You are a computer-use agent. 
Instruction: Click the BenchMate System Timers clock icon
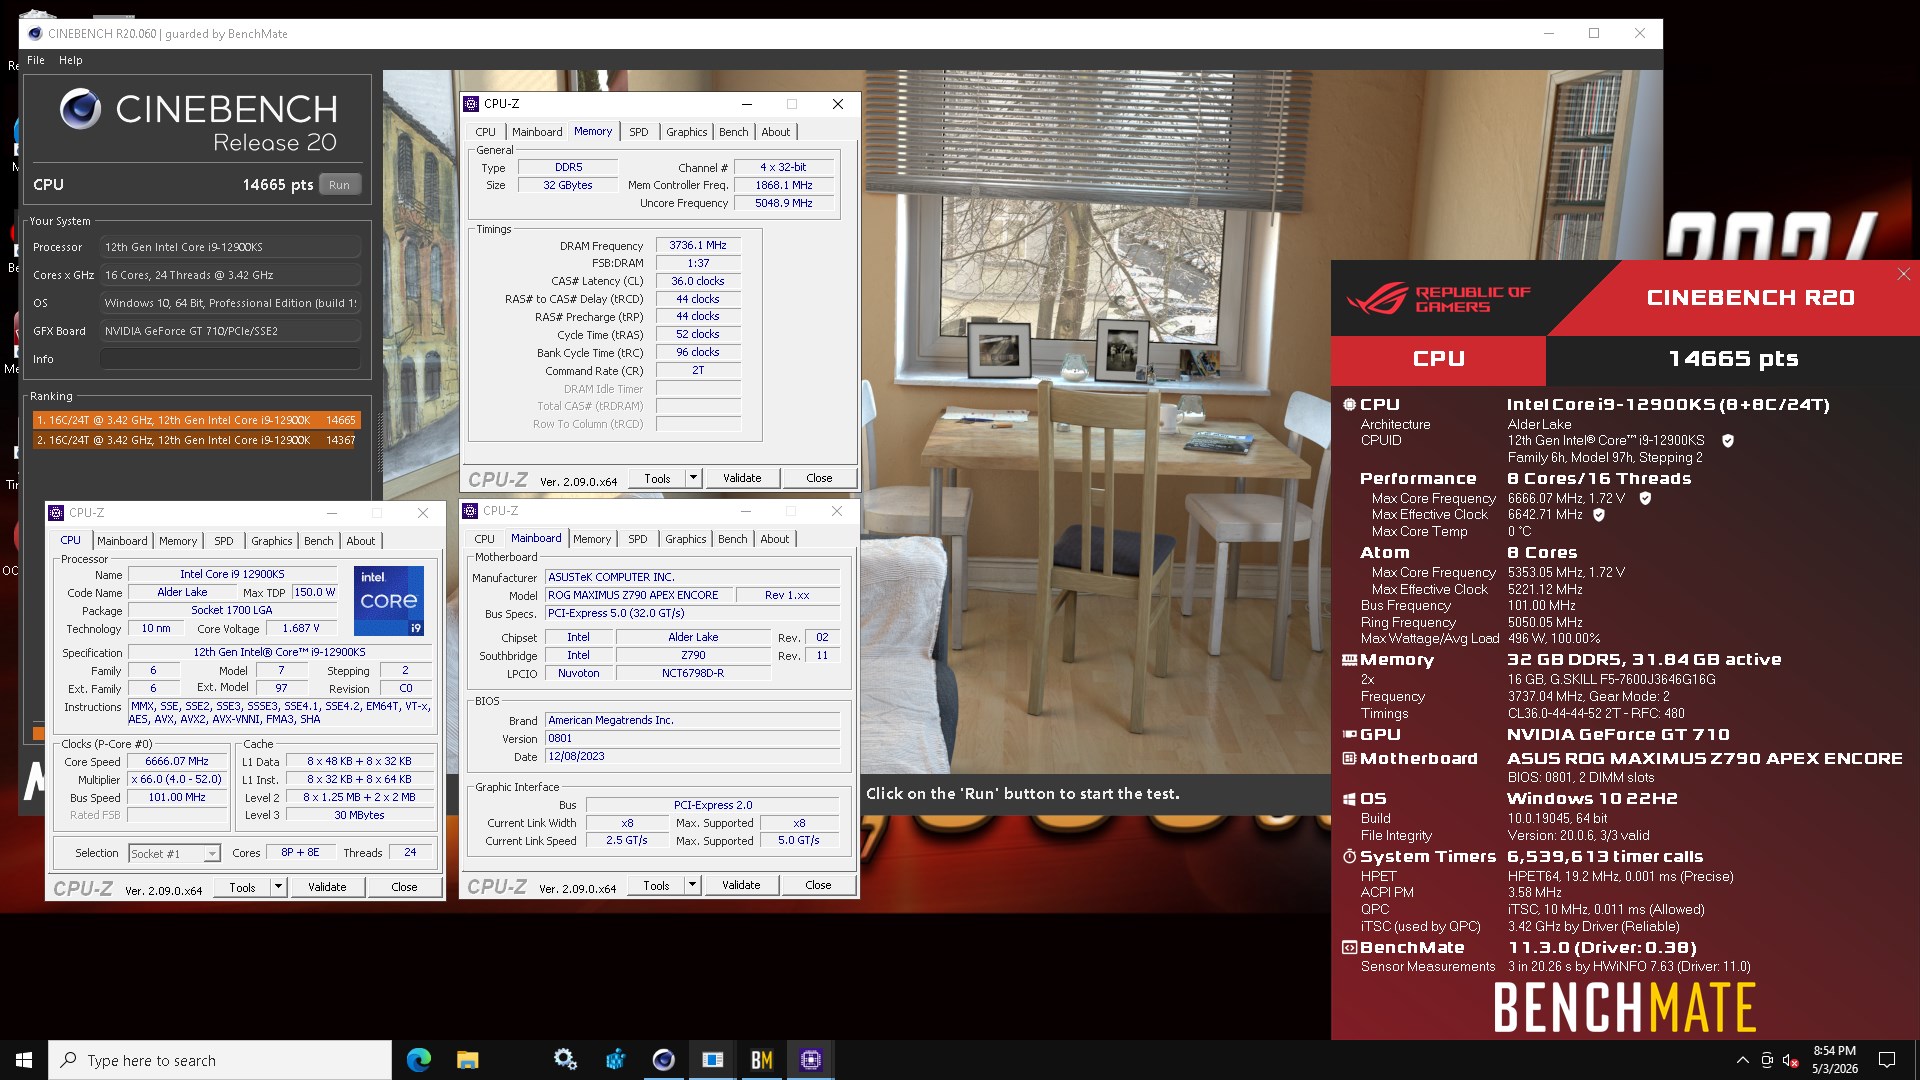1349,857
